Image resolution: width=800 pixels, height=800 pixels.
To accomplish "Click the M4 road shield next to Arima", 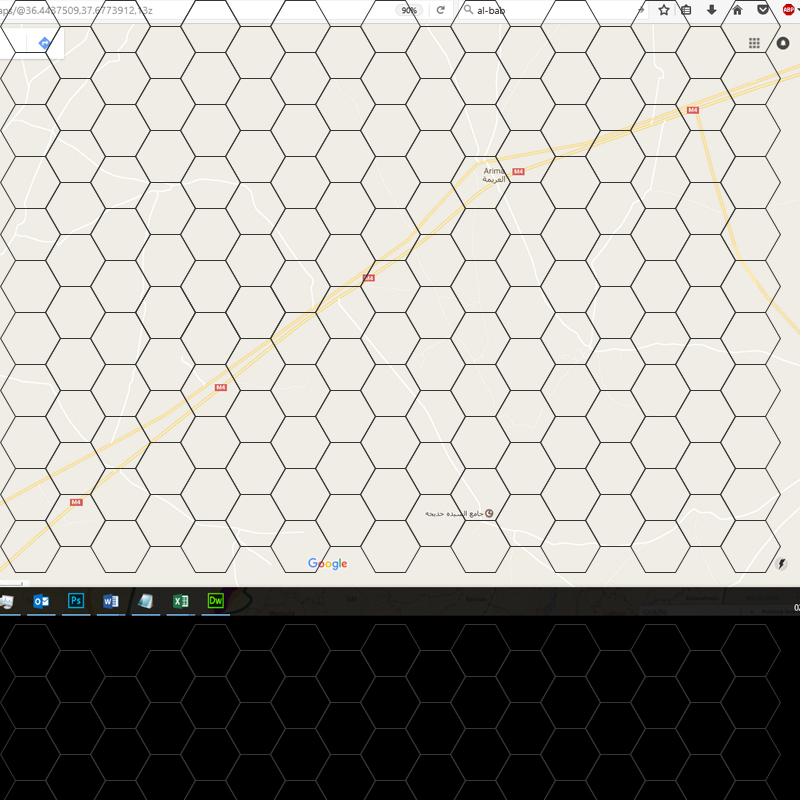I will (x=518, y=171).
